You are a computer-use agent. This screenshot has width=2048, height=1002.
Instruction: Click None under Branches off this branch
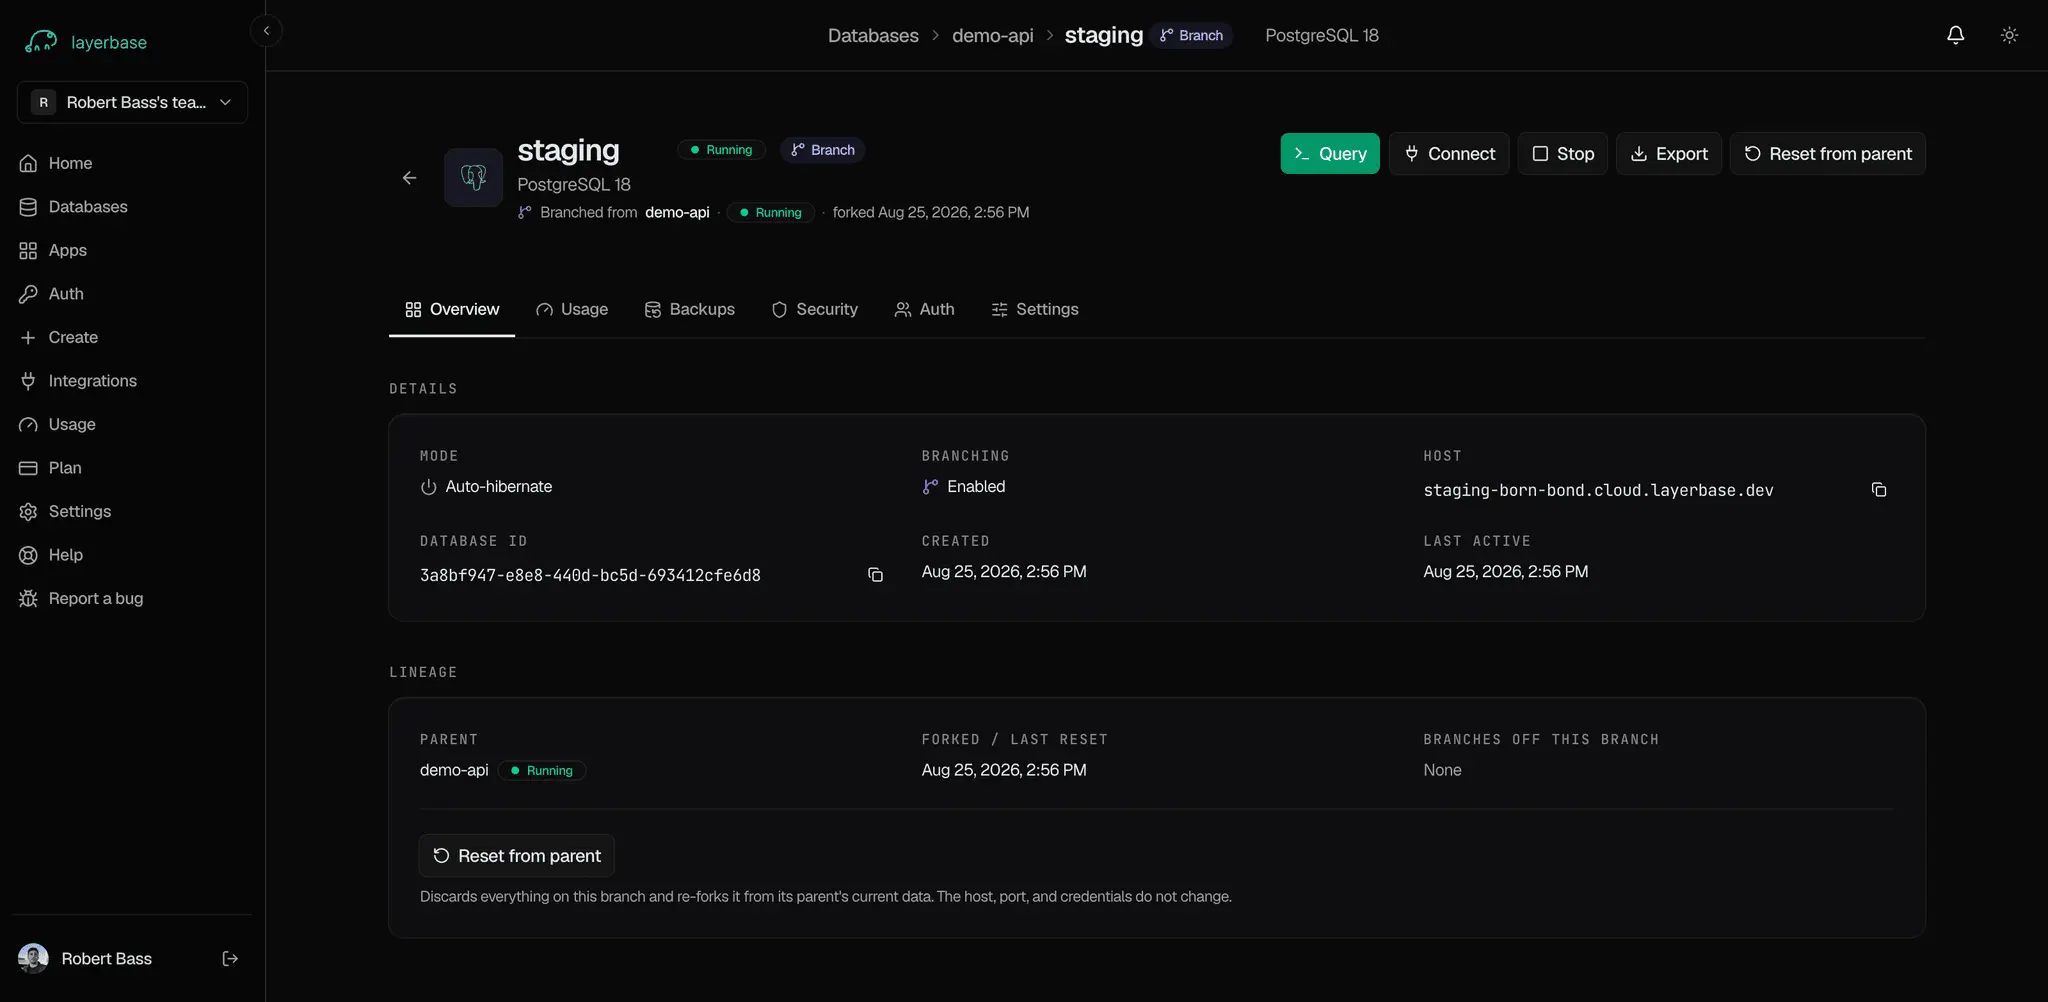1442,770
